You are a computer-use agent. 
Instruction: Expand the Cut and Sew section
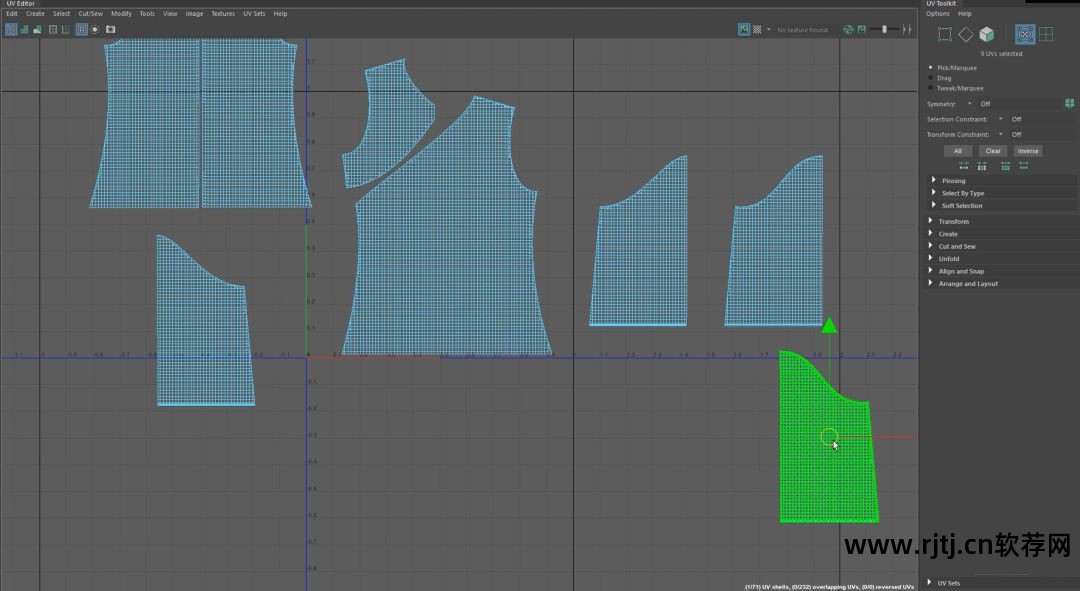pos(956,246)
